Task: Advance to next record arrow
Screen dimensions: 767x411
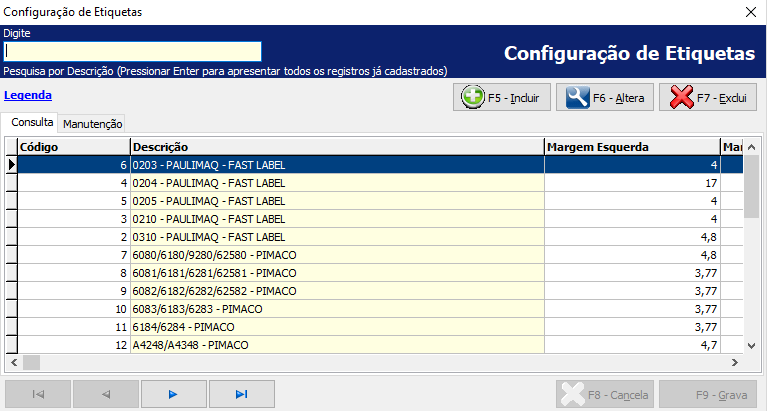Action: click(x=173, y=394)
